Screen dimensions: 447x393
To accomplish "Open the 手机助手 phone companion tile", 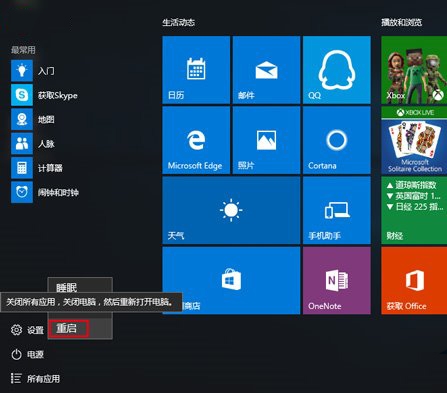I will point(337,210).
